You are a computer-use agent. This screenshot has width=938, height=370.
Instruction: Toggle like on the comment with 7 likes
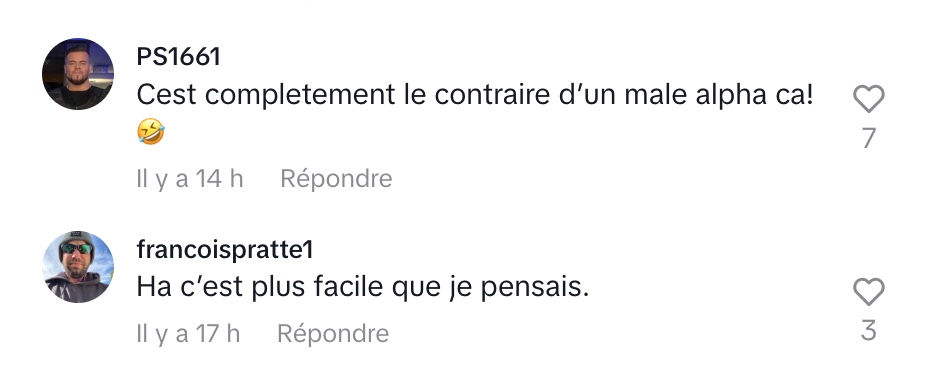[x=868, y=99]
